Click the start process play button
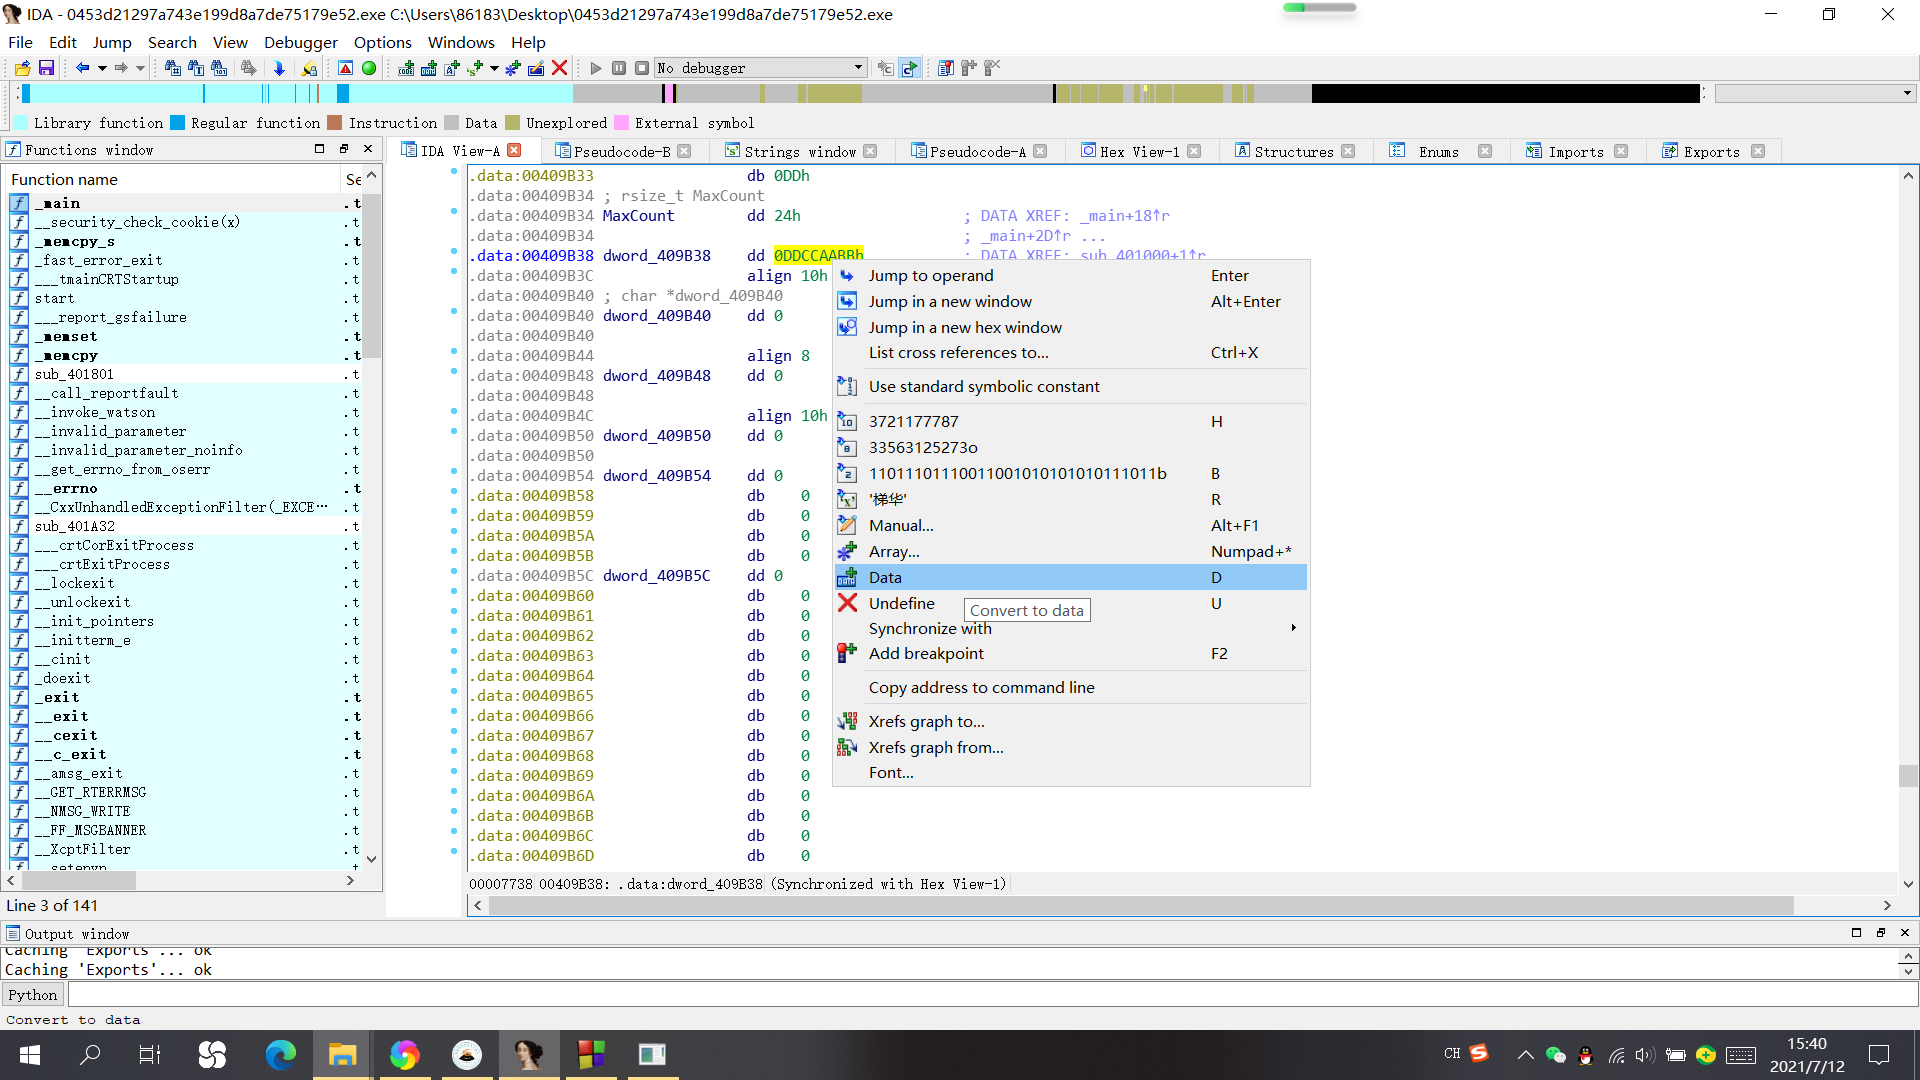The image size is (1920, 1080). [596, 68]
